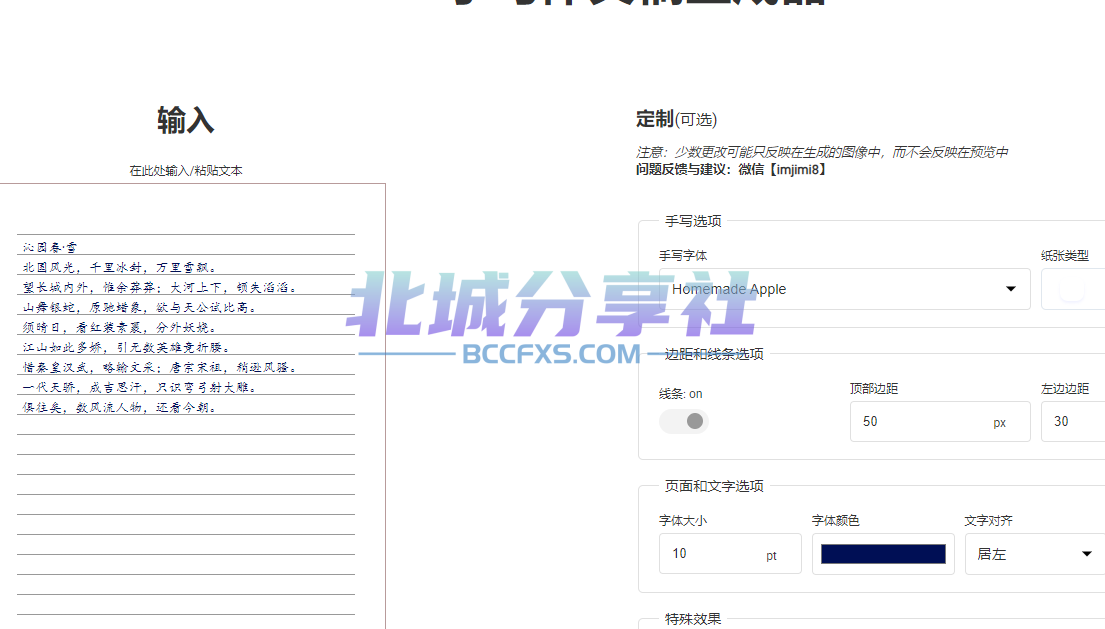Click the 输入 heading
Screen dimensions: 1105x629
tap(185, 120)
